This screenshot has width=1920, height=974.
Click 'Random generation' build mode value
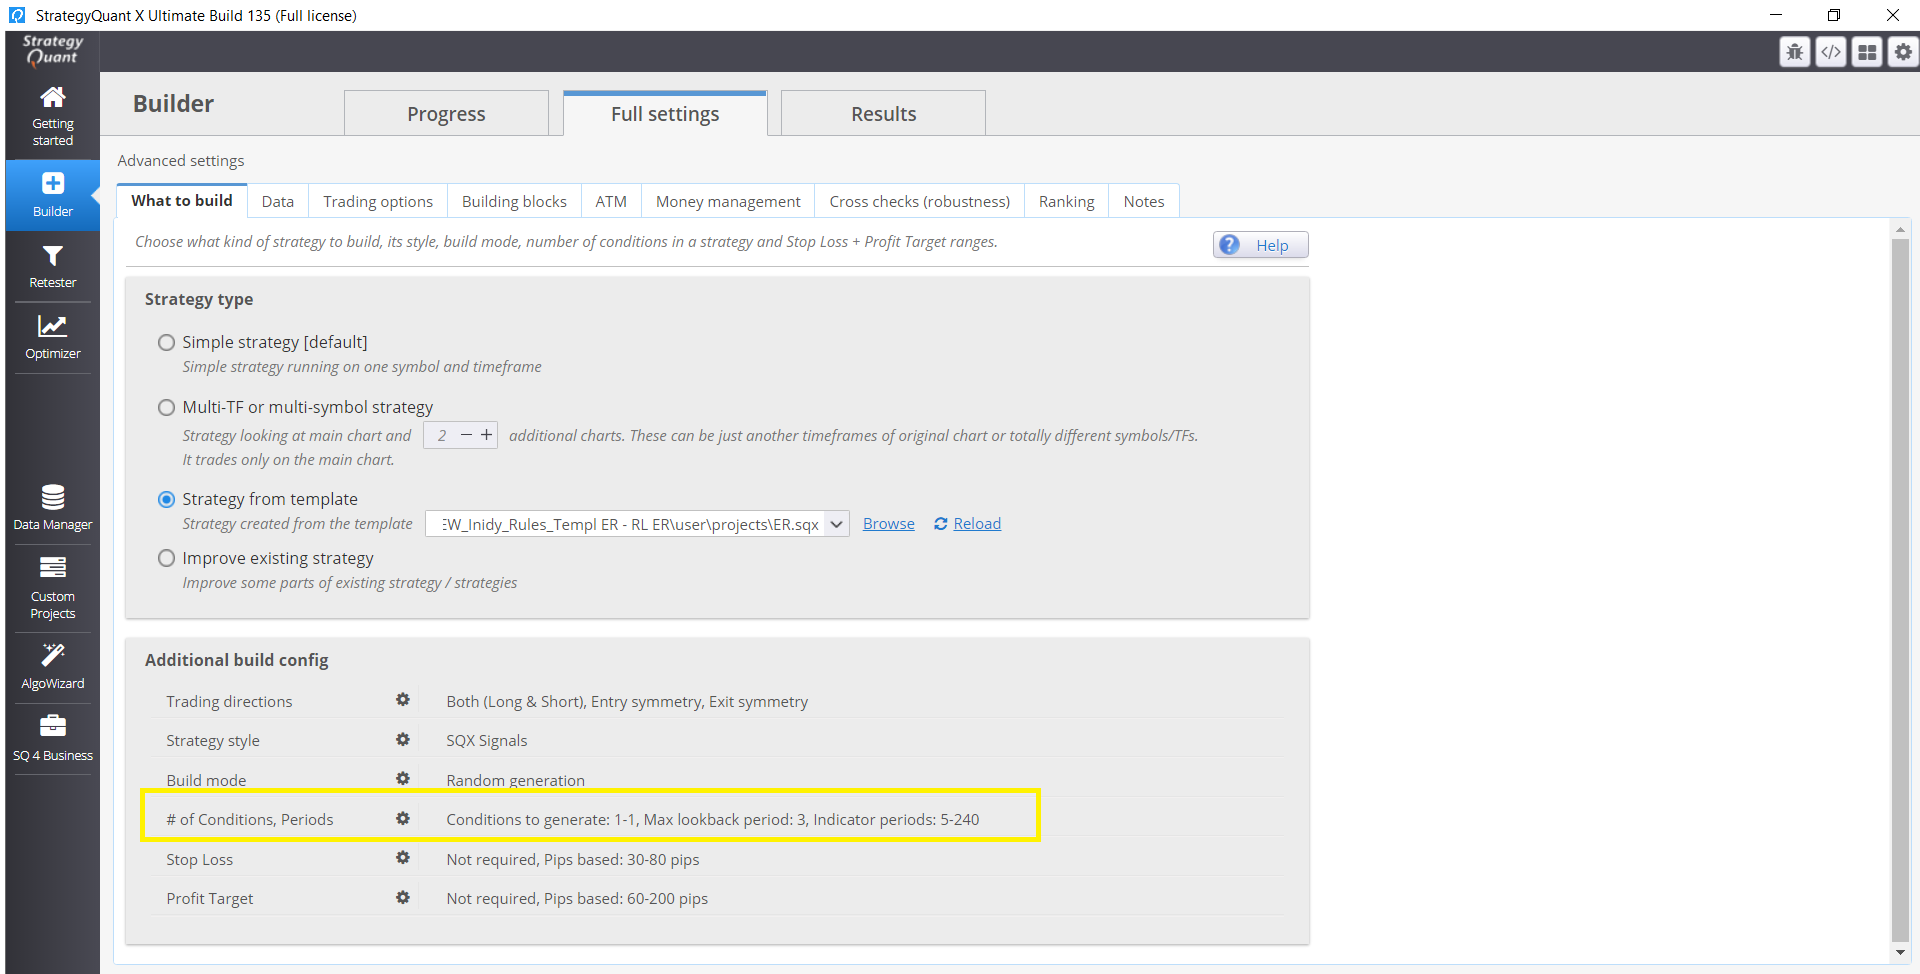pyautogui.click(x=515, y=780)
